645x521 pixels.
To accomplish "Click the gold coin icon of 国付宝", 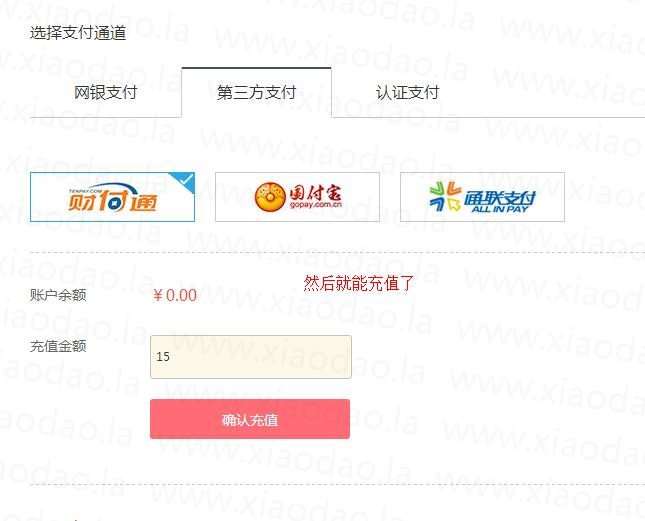I will point(270,197).
